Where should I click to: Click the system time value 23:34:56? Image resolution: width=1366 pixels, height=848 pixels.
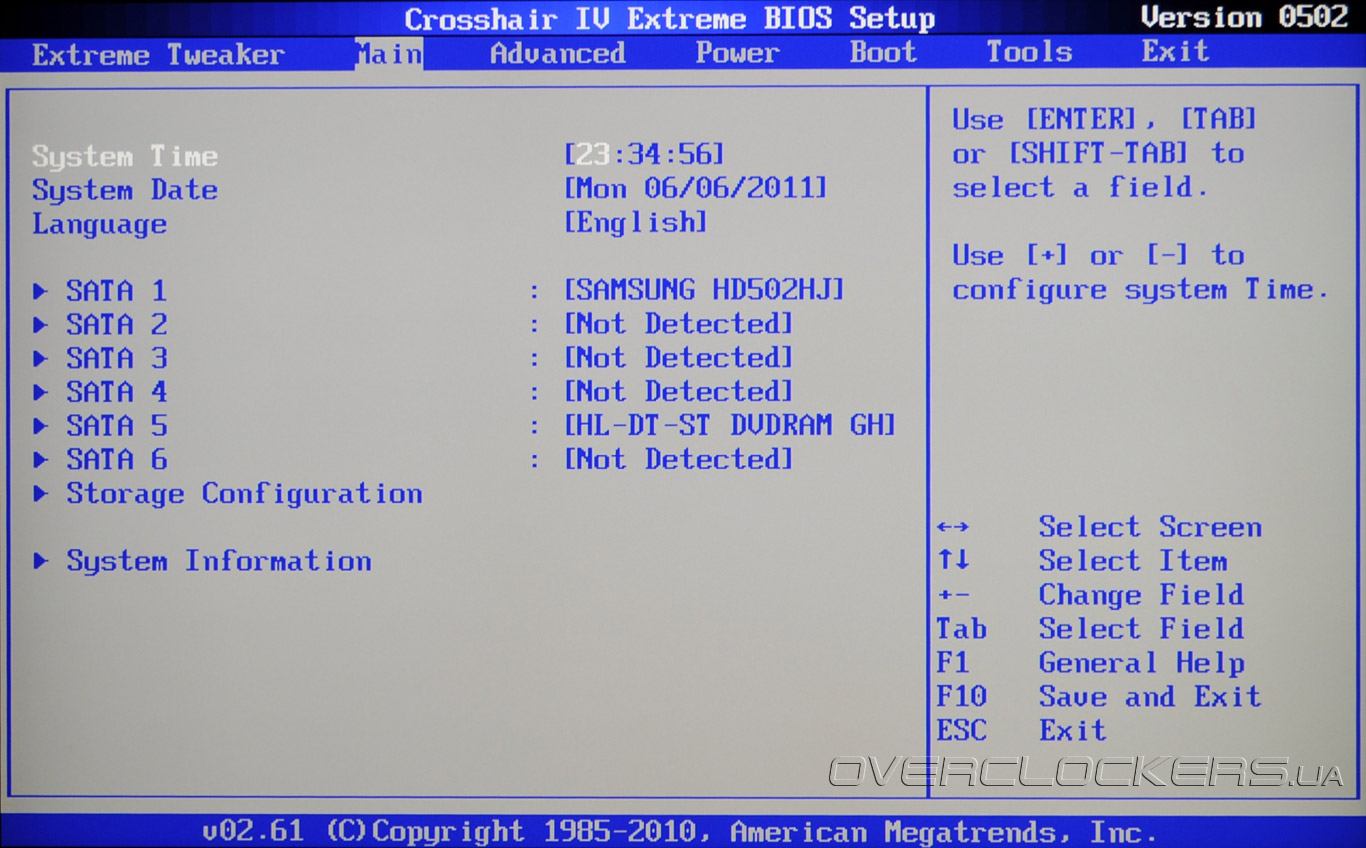pyautogui.click(x=644, y=154)
